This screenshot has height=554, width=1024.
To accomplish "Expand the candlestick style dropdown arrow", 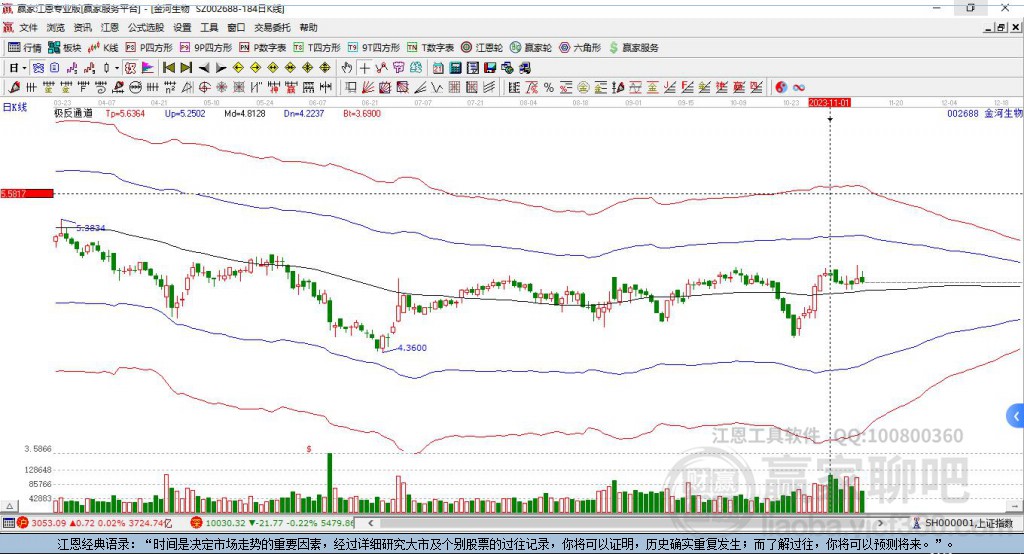I will (117, 68).
